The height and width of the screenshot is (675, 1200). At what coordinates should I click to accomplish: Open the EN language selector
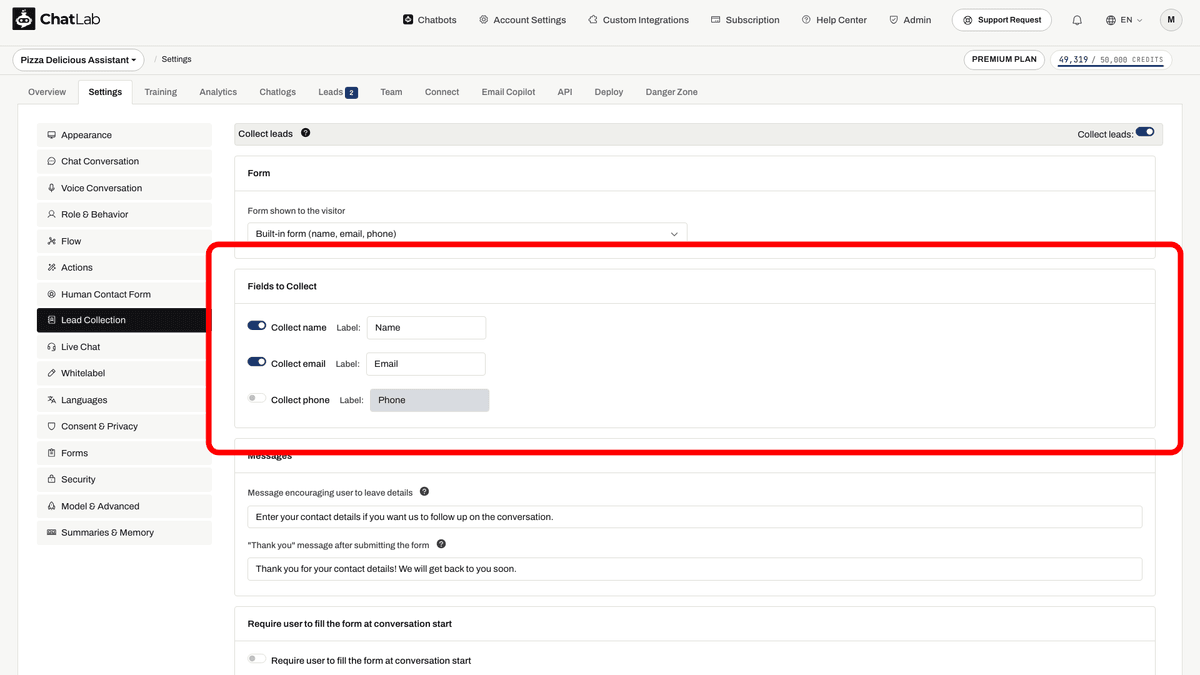pyautogui.click(x=1124, y=20)
